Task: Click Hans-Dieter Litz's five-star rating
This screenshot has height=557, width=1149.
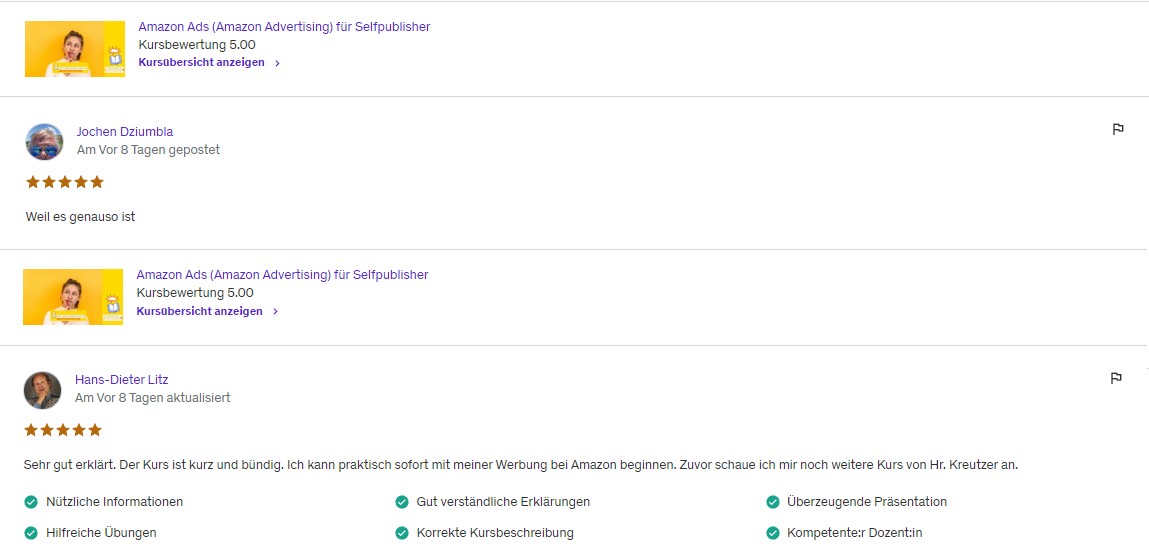Action: (x=63, y=430)
